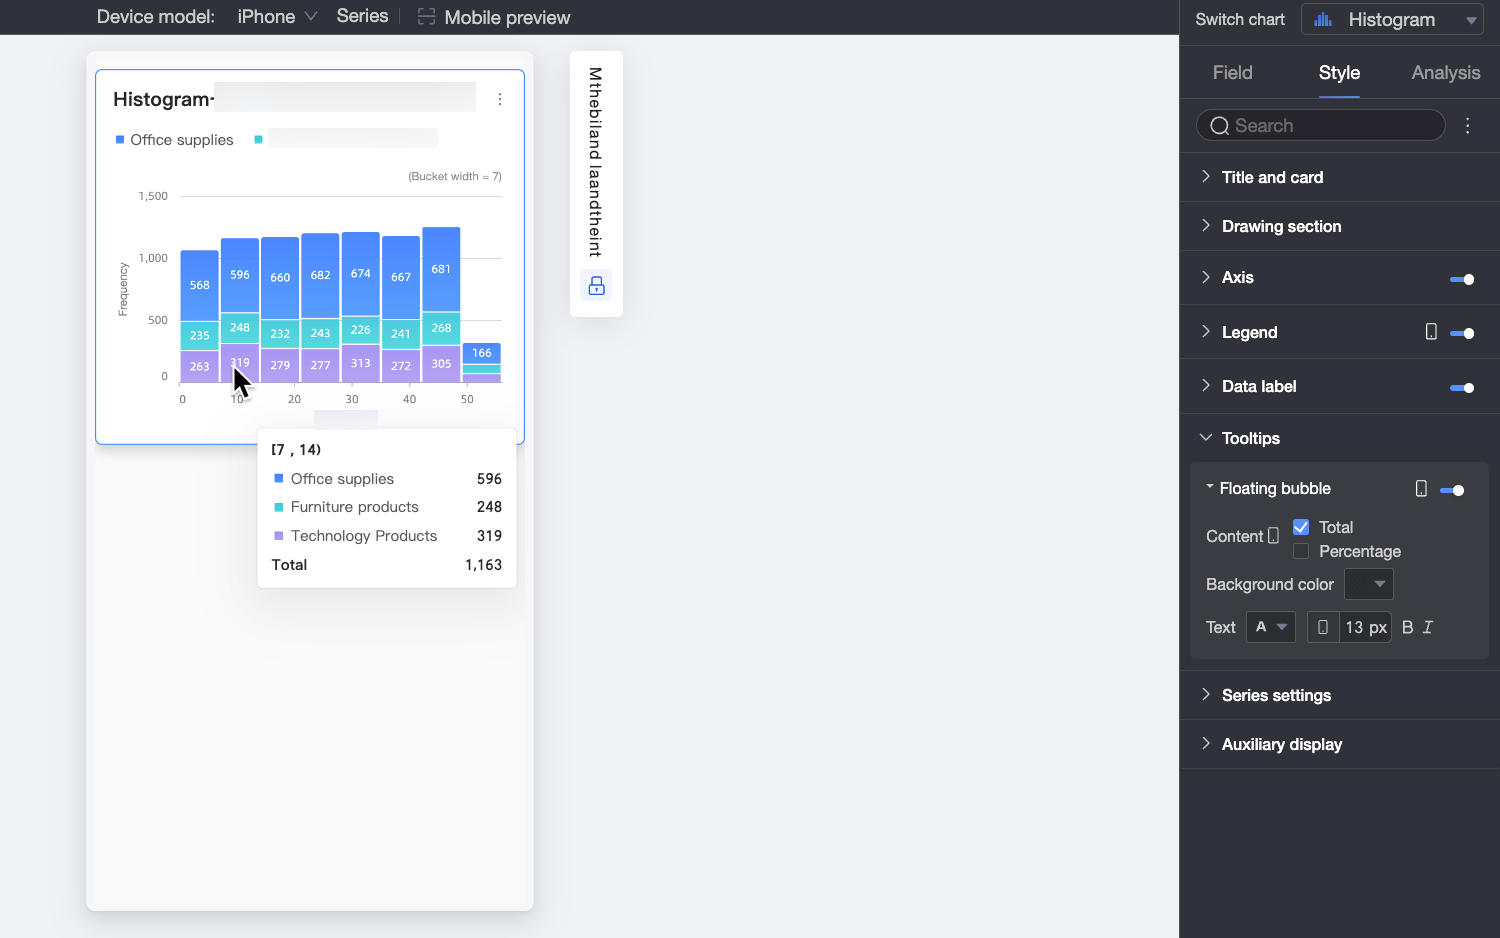
Task: Click the Search style settings field
Action: (x=1321, y=125)
